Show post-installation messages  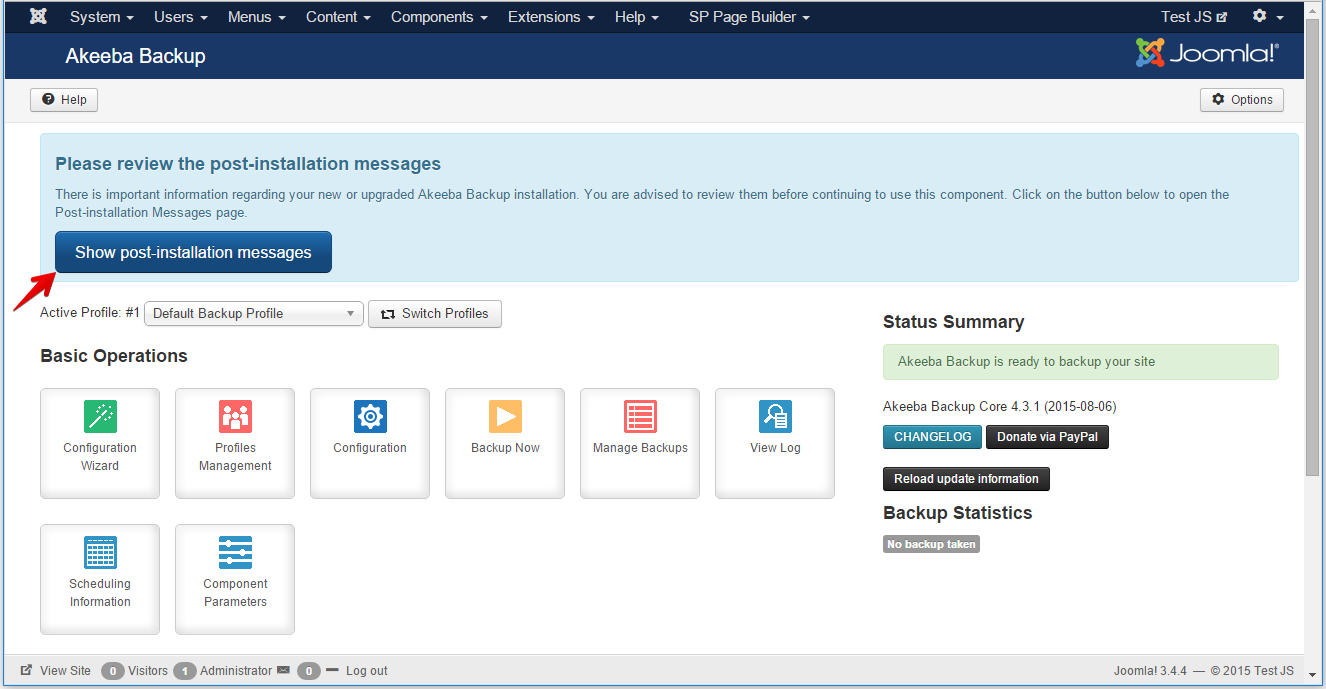pos(193,252)
